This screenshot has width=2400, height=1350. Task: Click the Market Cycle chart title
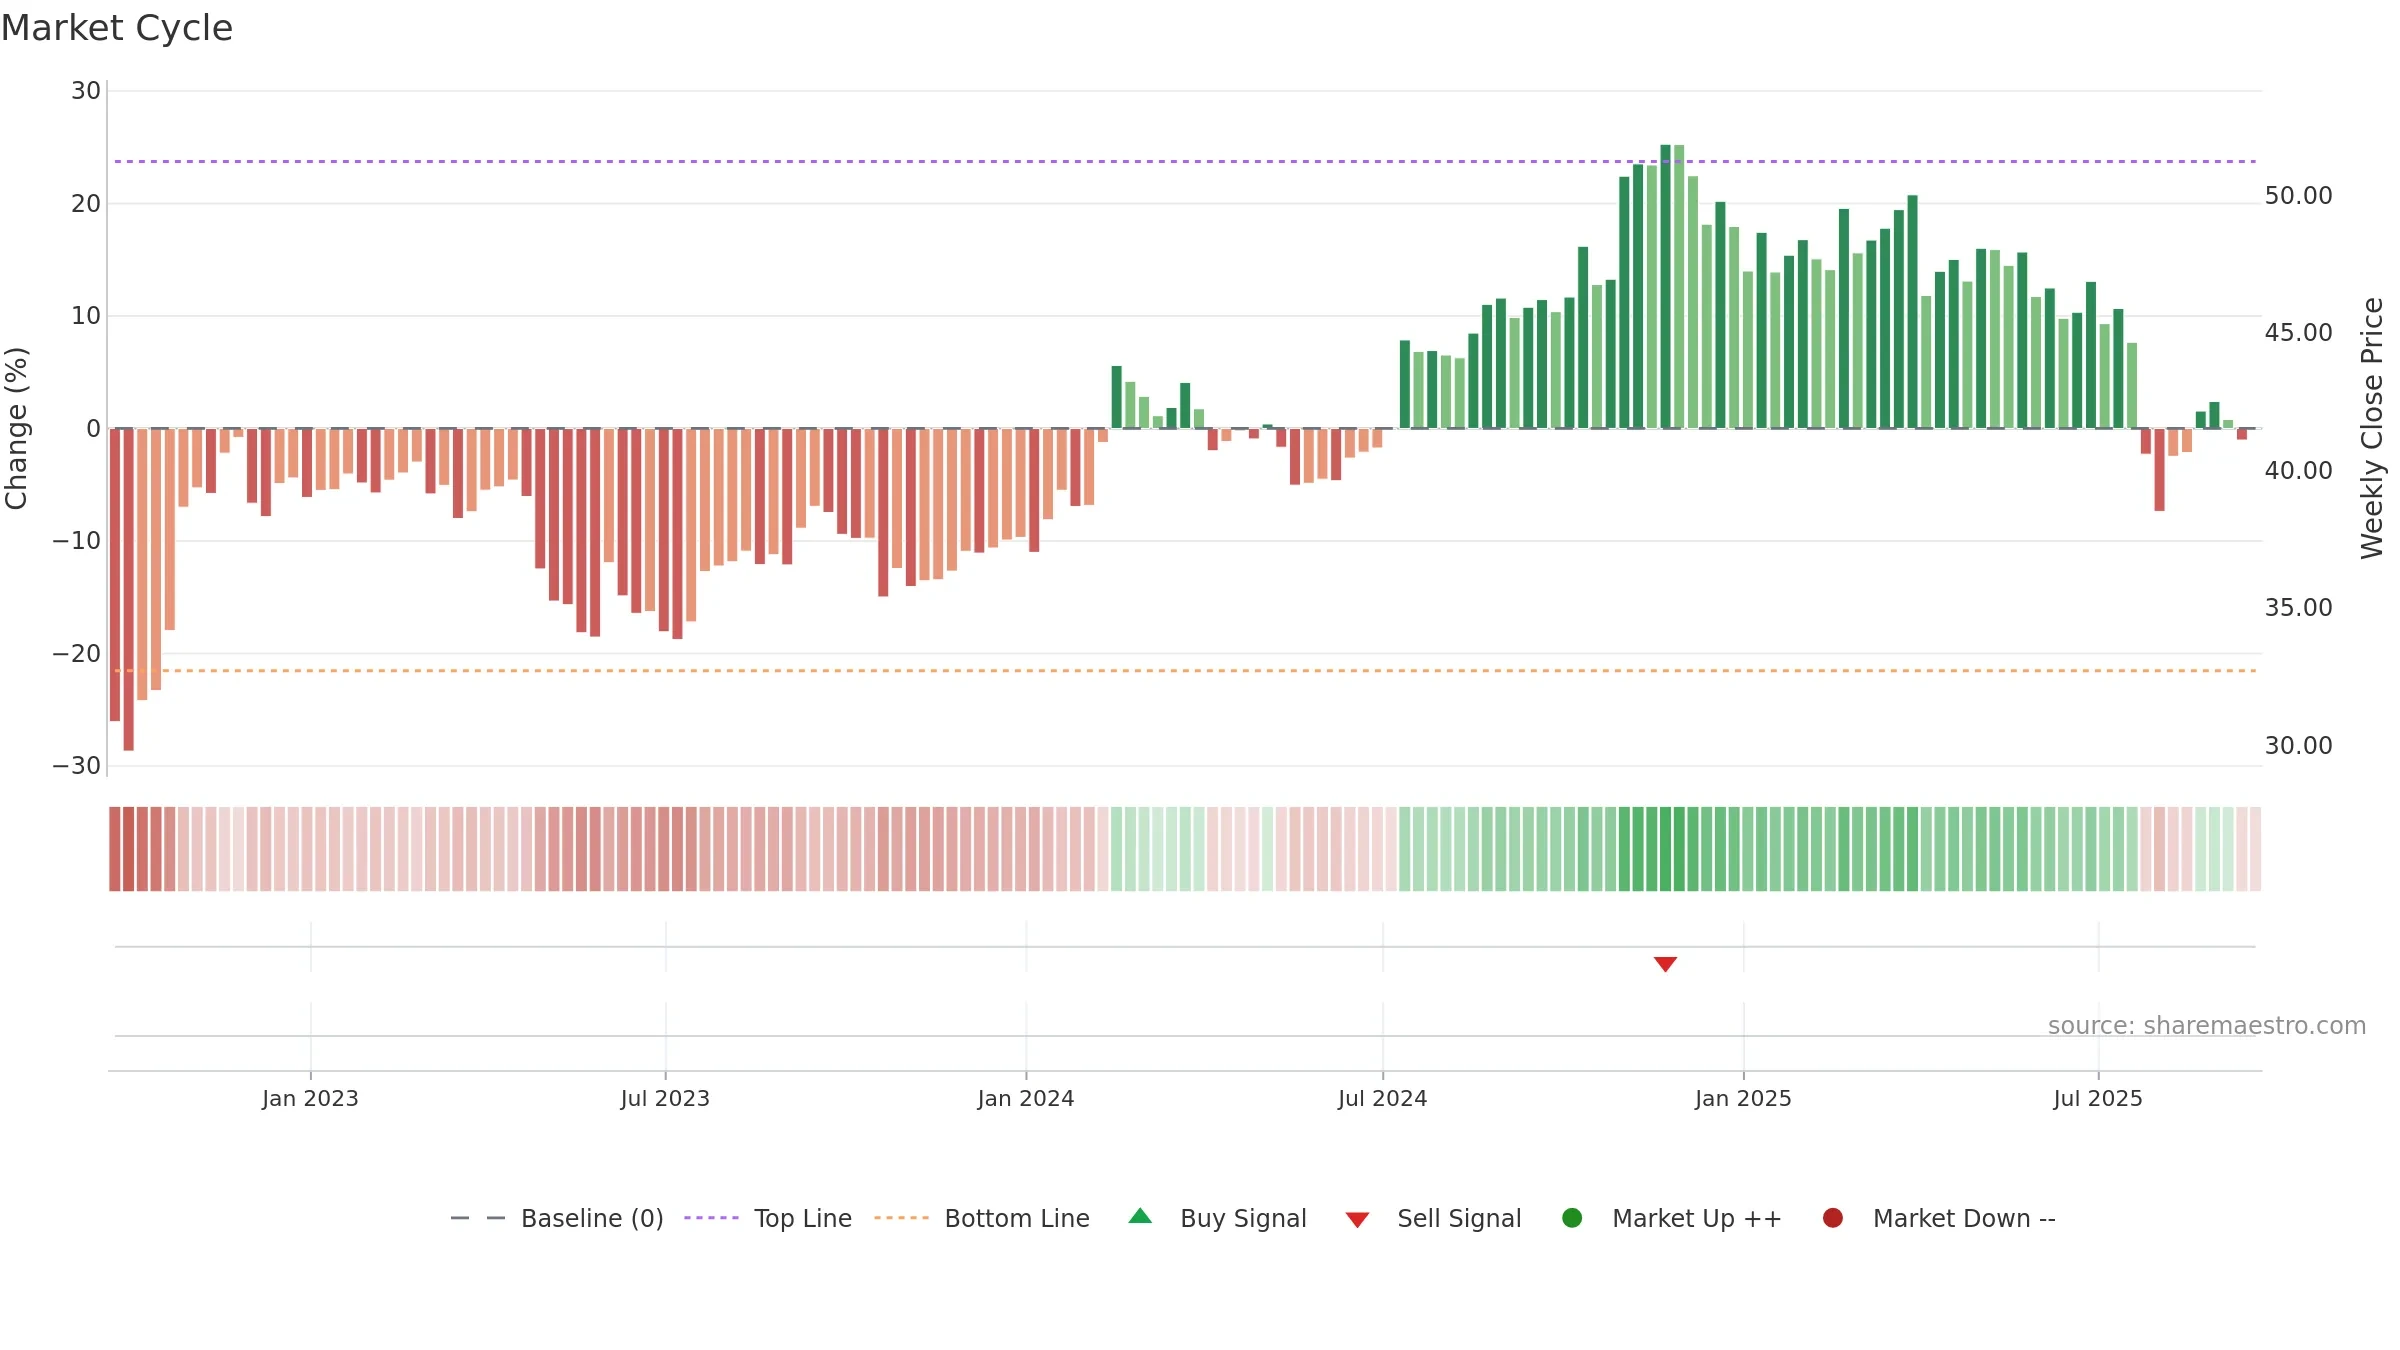coord(117,28)
